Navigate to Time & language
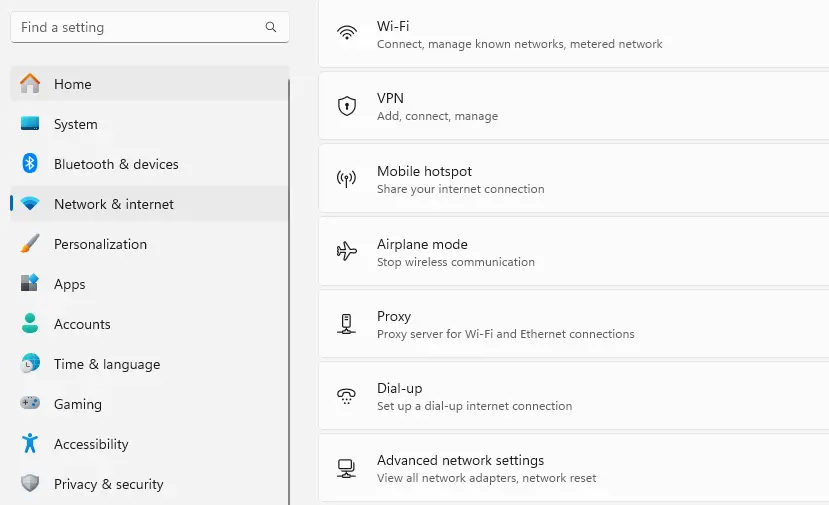Viewport: 829px width, 505px height. tap(106, 364)
